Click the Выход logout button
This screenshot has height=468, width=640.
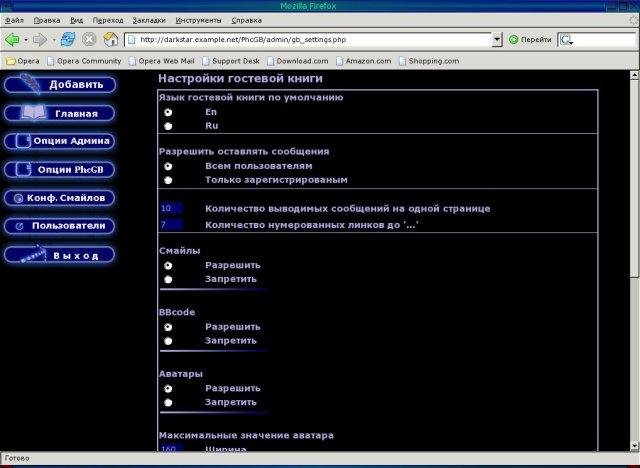click(x=60, y=255)
